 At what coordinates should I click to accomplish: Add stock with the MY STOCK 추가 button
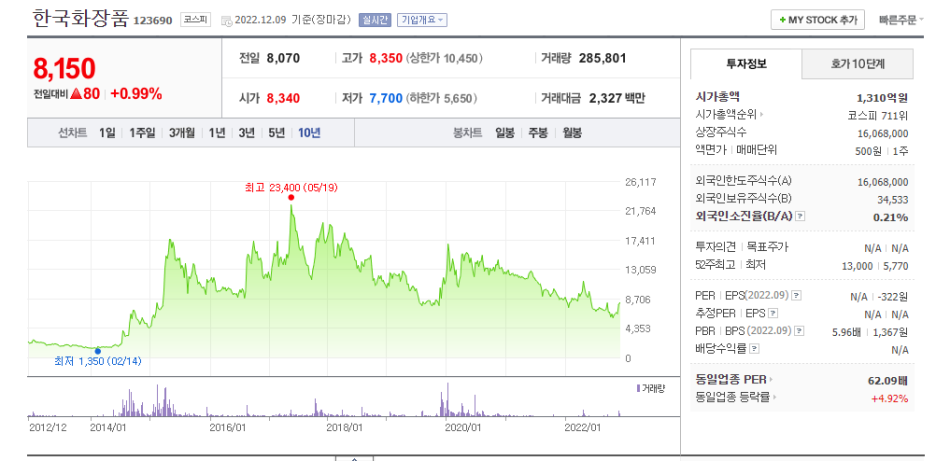coord(817,20)
